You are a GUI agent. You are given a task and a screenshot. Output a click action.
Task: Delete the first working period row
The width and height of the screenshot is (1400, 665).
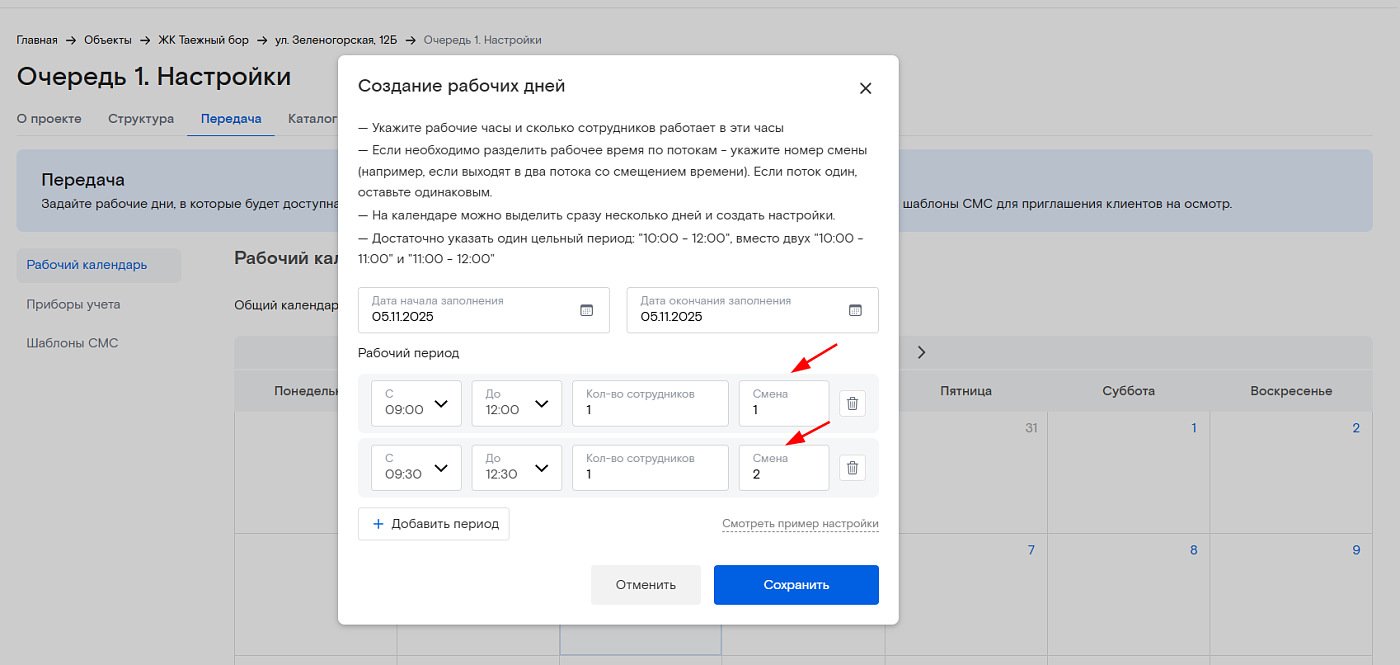(852, 404)
